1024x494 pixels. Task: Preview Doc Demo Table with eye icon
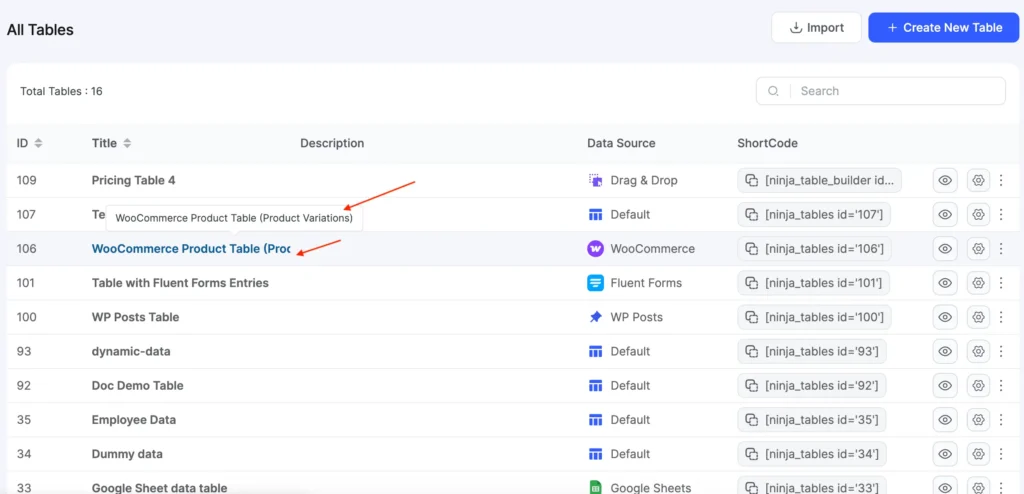(945, 386)
